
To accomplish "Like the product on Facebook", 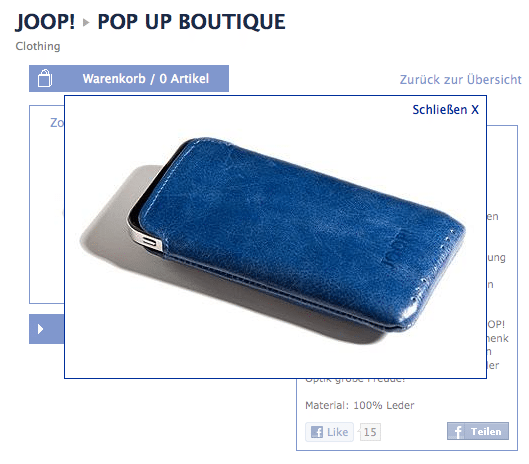I will [329, 432].
